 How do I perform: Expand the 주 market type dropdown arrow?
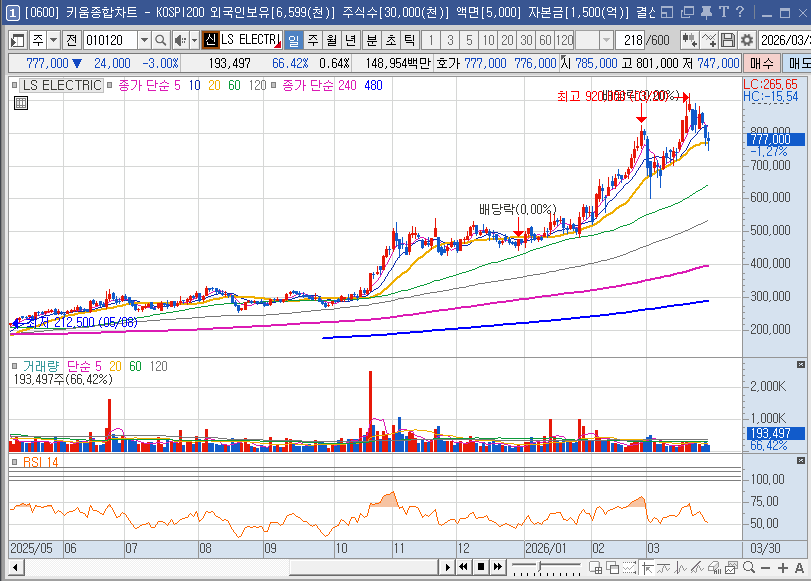(x=54, y=40)
